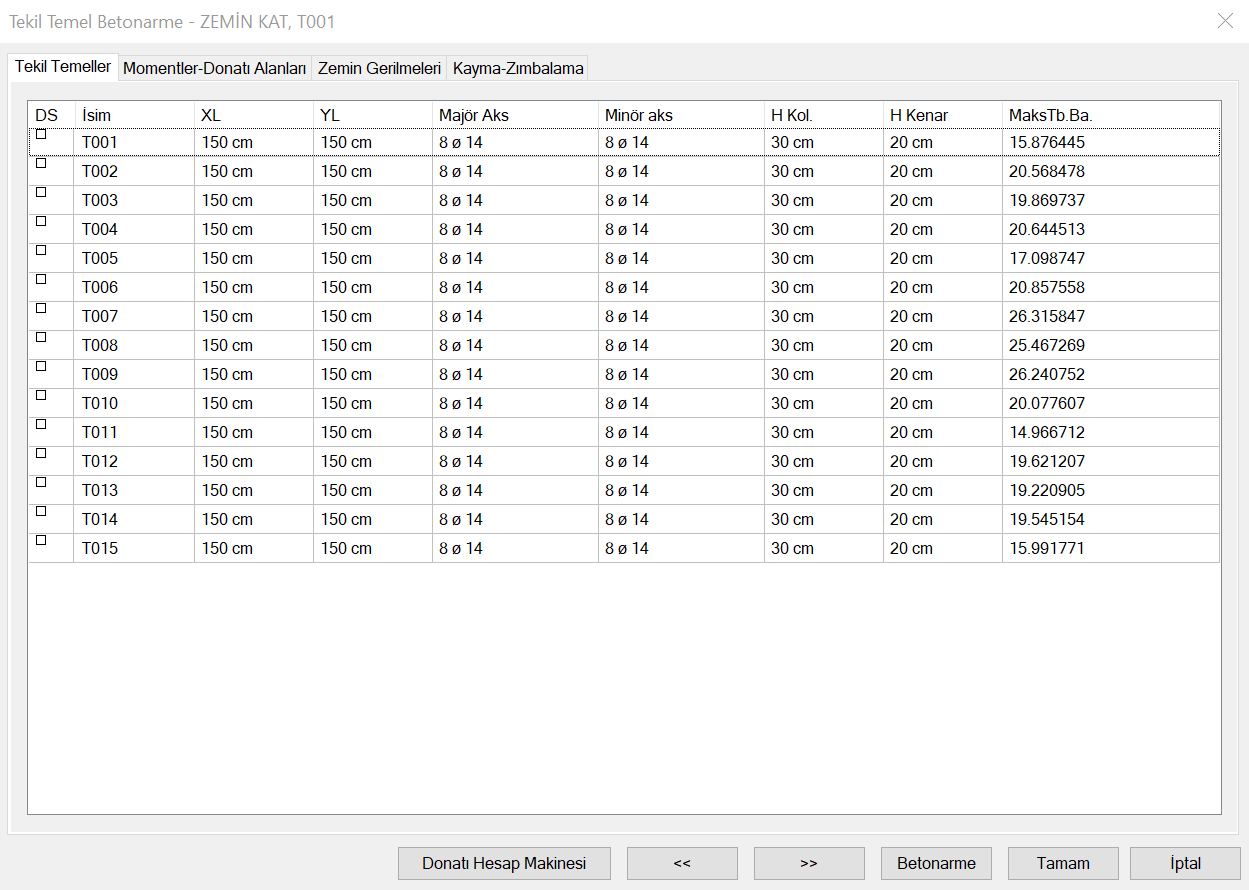
Task: Select the Tekil Temeller tab
Action: point(63,66)
